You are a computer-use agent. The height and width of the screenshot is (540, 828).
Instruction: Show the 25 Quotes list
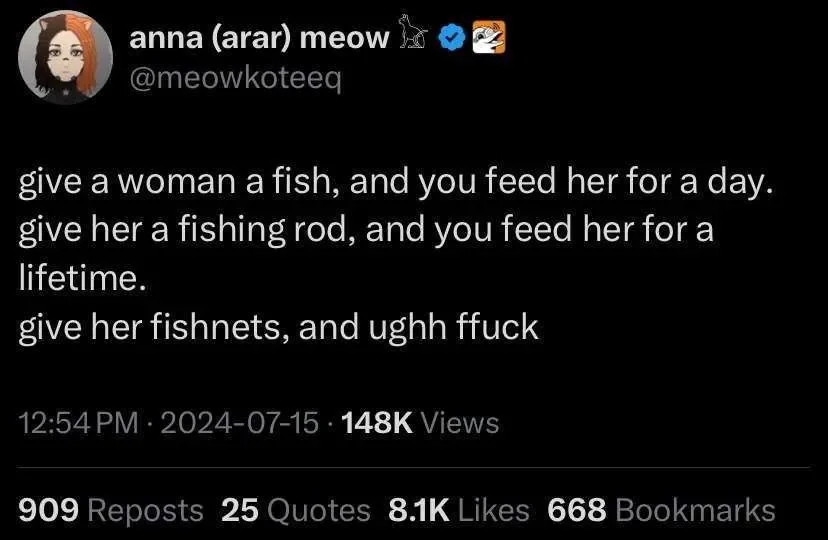pos(296,510)
